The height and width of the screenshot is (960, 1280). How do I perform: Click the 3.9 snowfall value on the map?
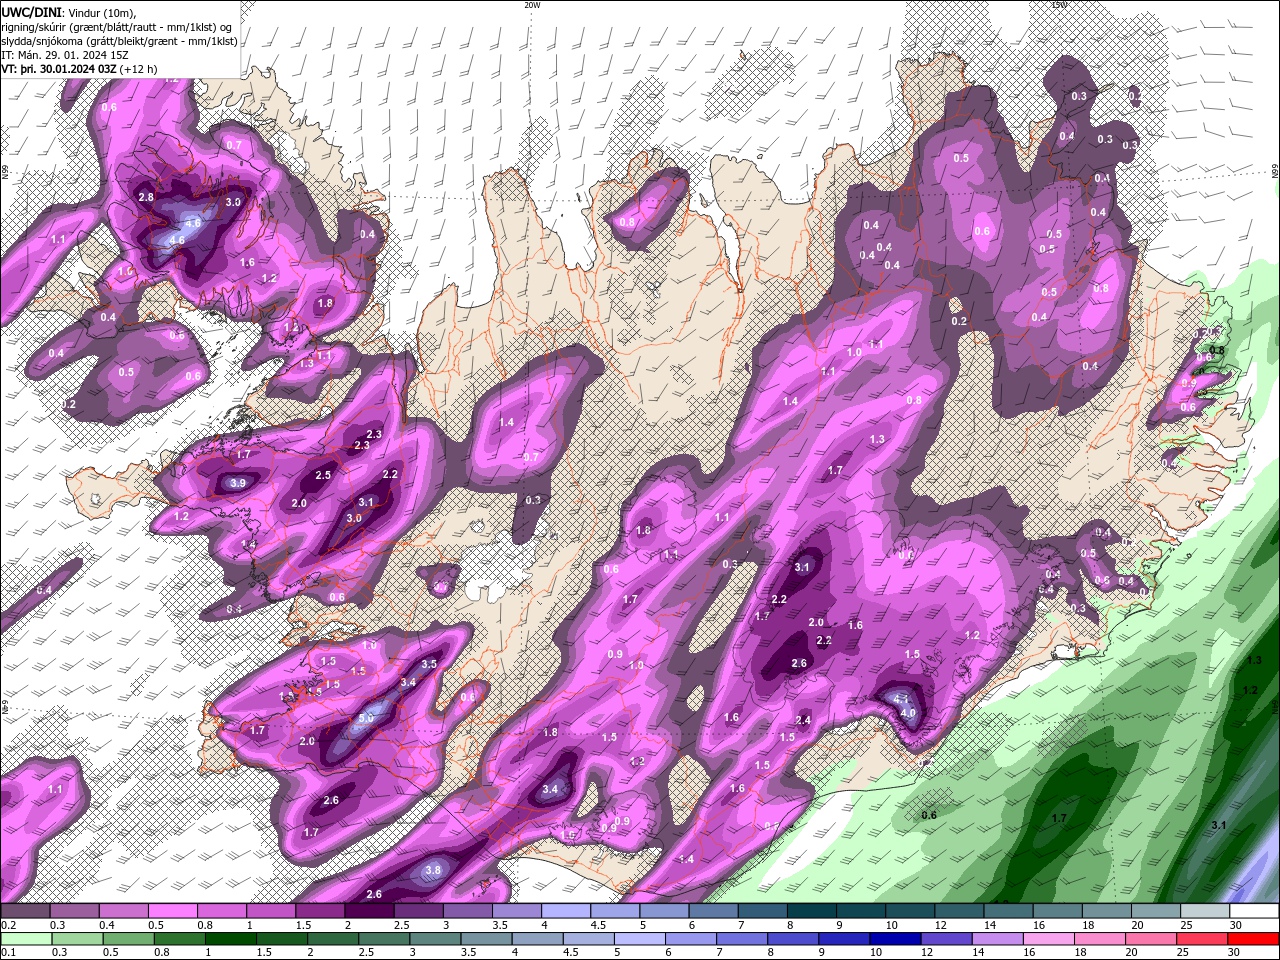(x=237, y=483)
